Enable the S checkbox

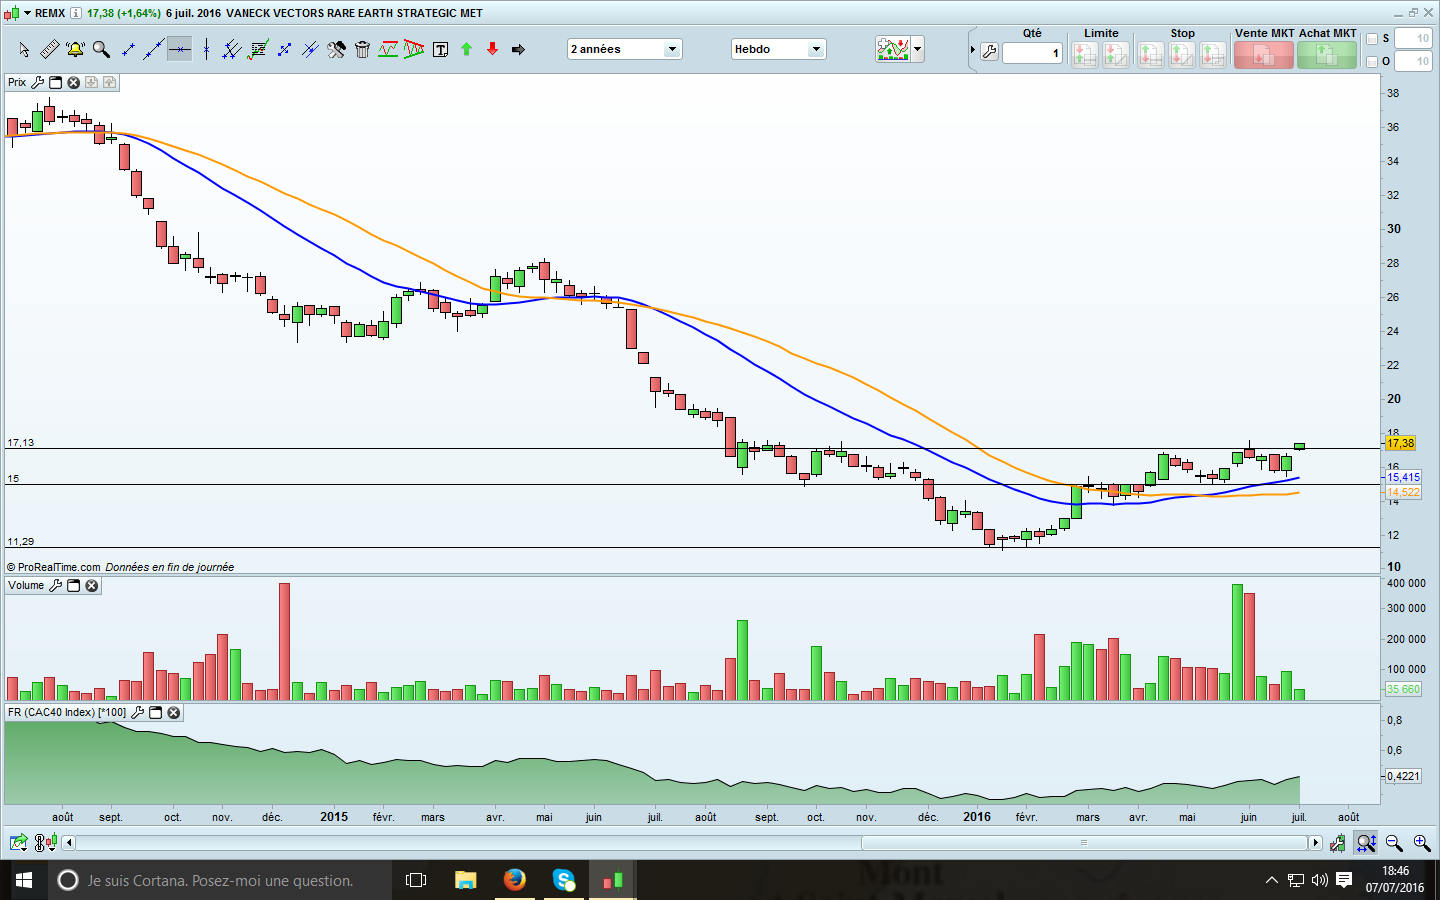[x=1372, y=39]
